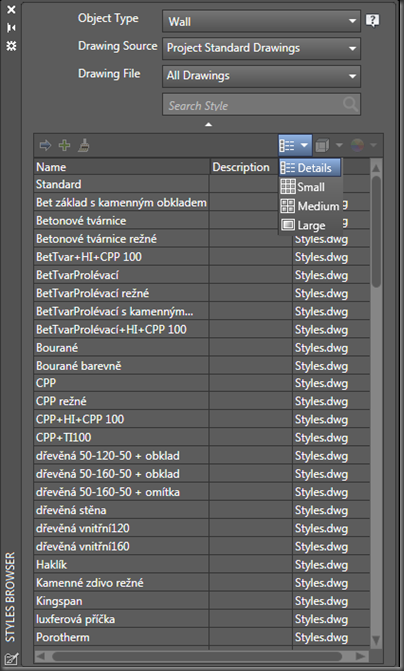
Task: Click the search magnifier icon
Action: coord(350,104)
